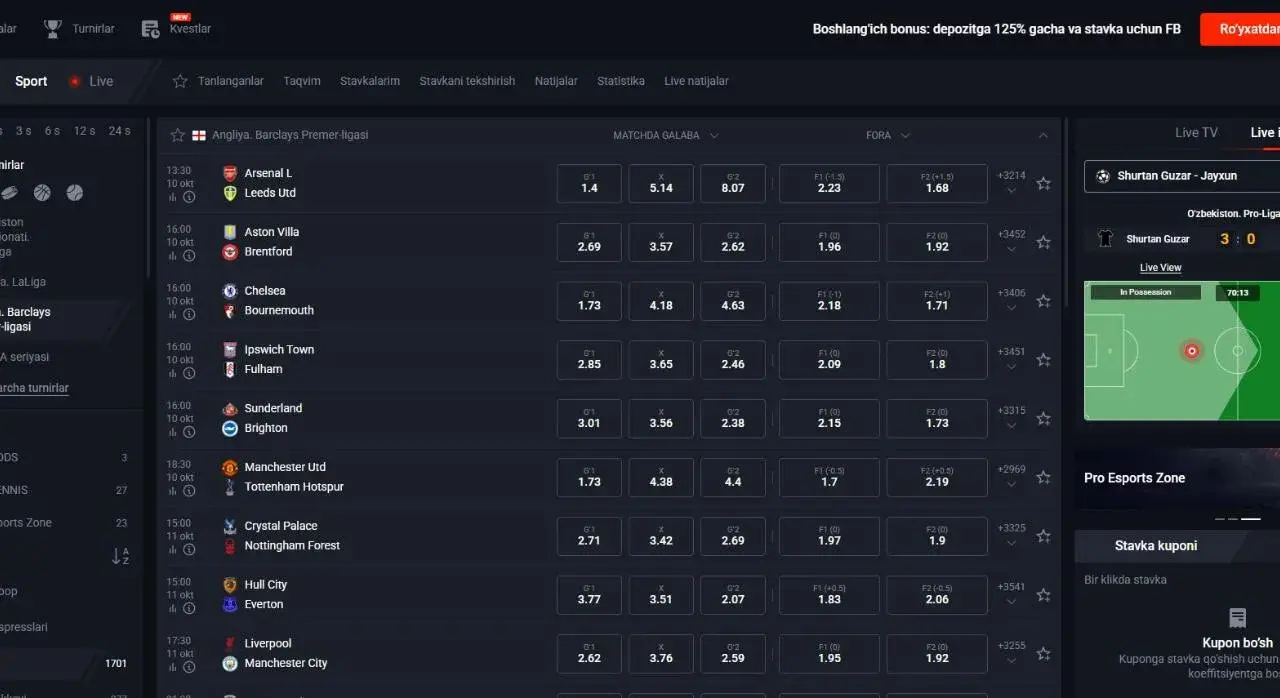Open Natijalar menu item

pos(556,81)
